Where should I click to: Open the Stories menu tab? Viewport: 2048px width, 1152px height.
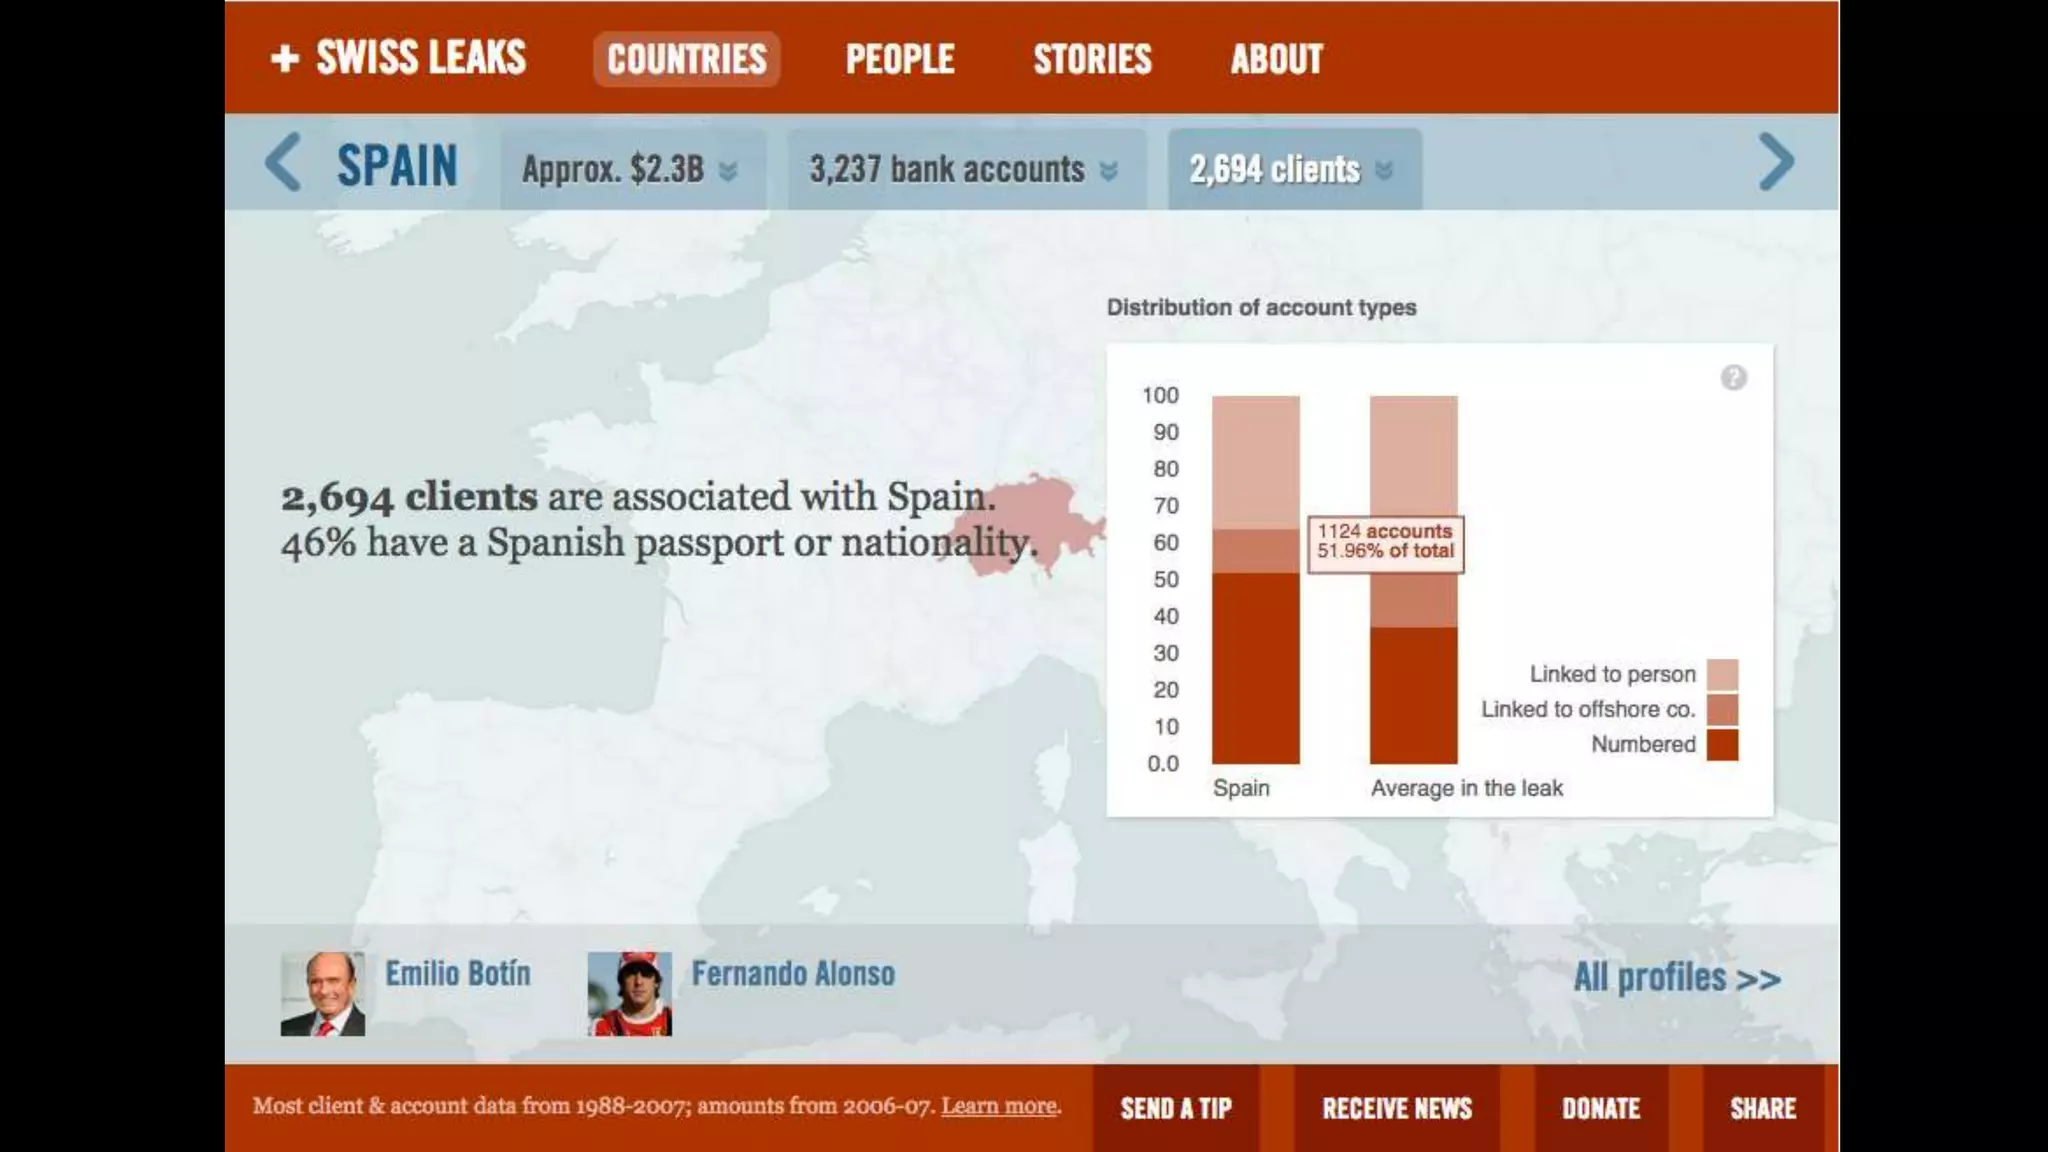(1092, 60)
